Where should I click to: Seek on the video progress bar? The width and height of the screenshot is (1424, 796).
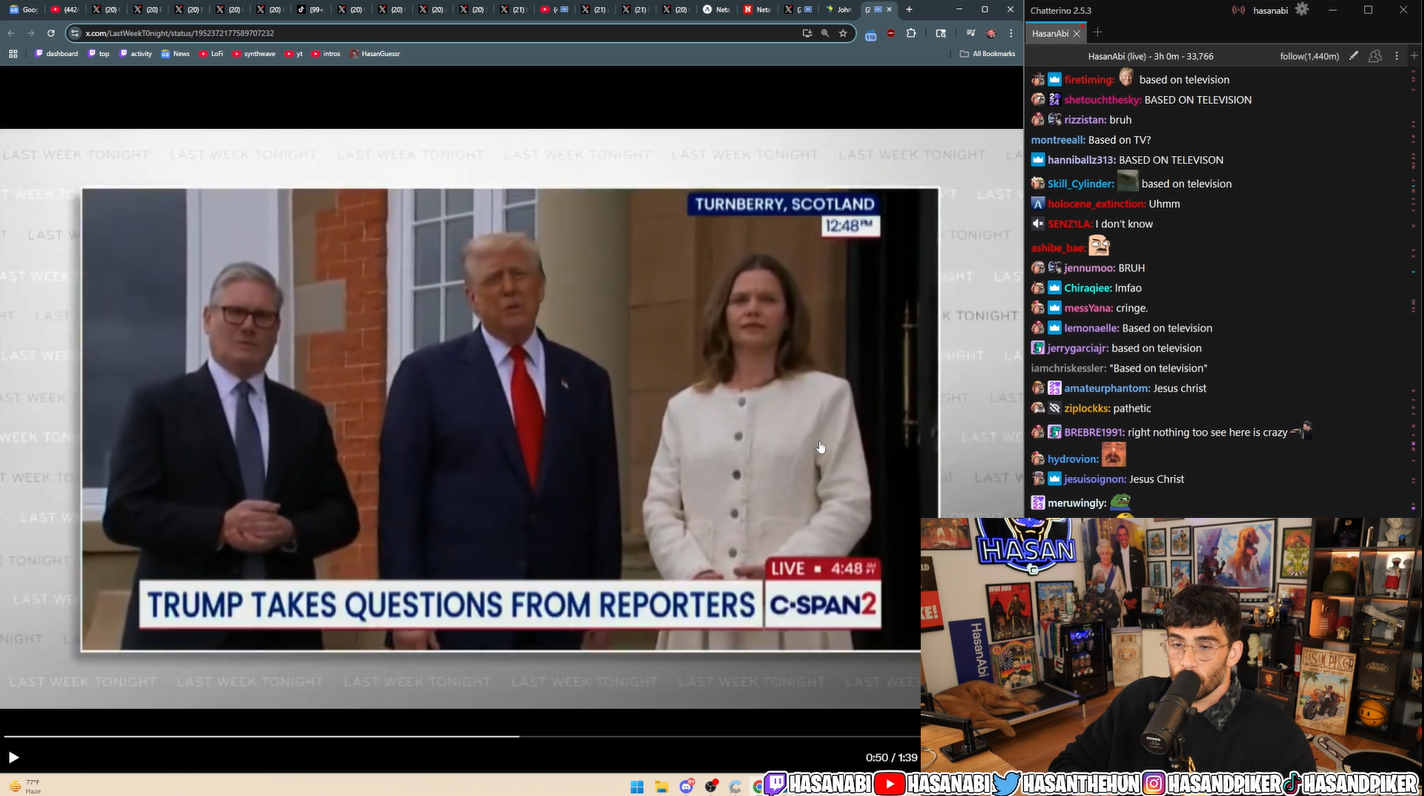460,737
